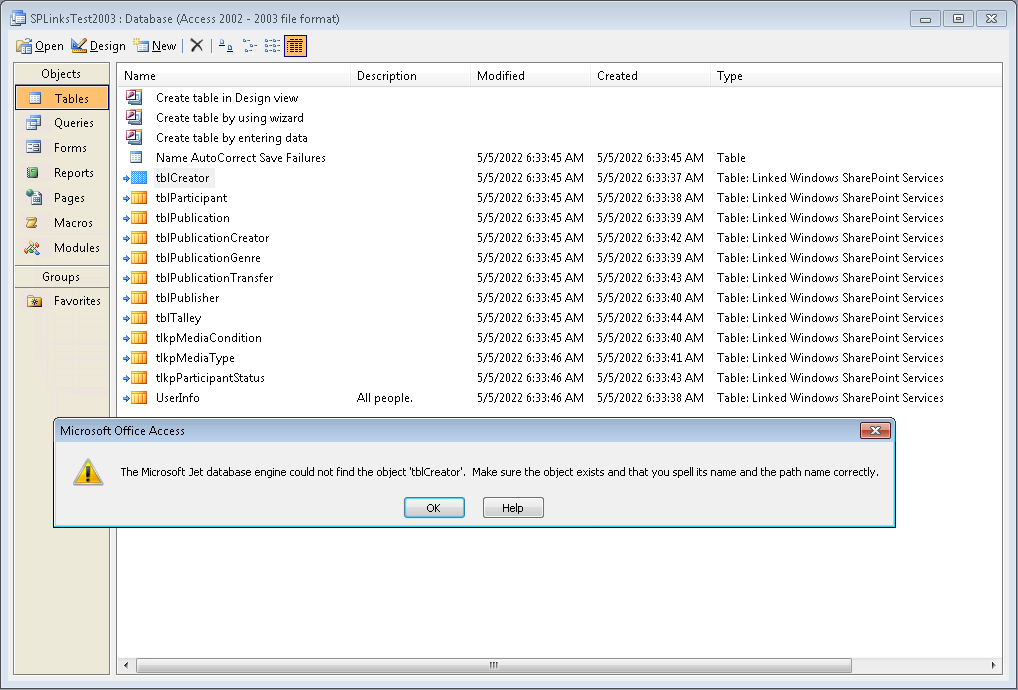1018x690 pixels.
Task: Select Pages in the Objects bar
Action: click(x=62, y=197)
